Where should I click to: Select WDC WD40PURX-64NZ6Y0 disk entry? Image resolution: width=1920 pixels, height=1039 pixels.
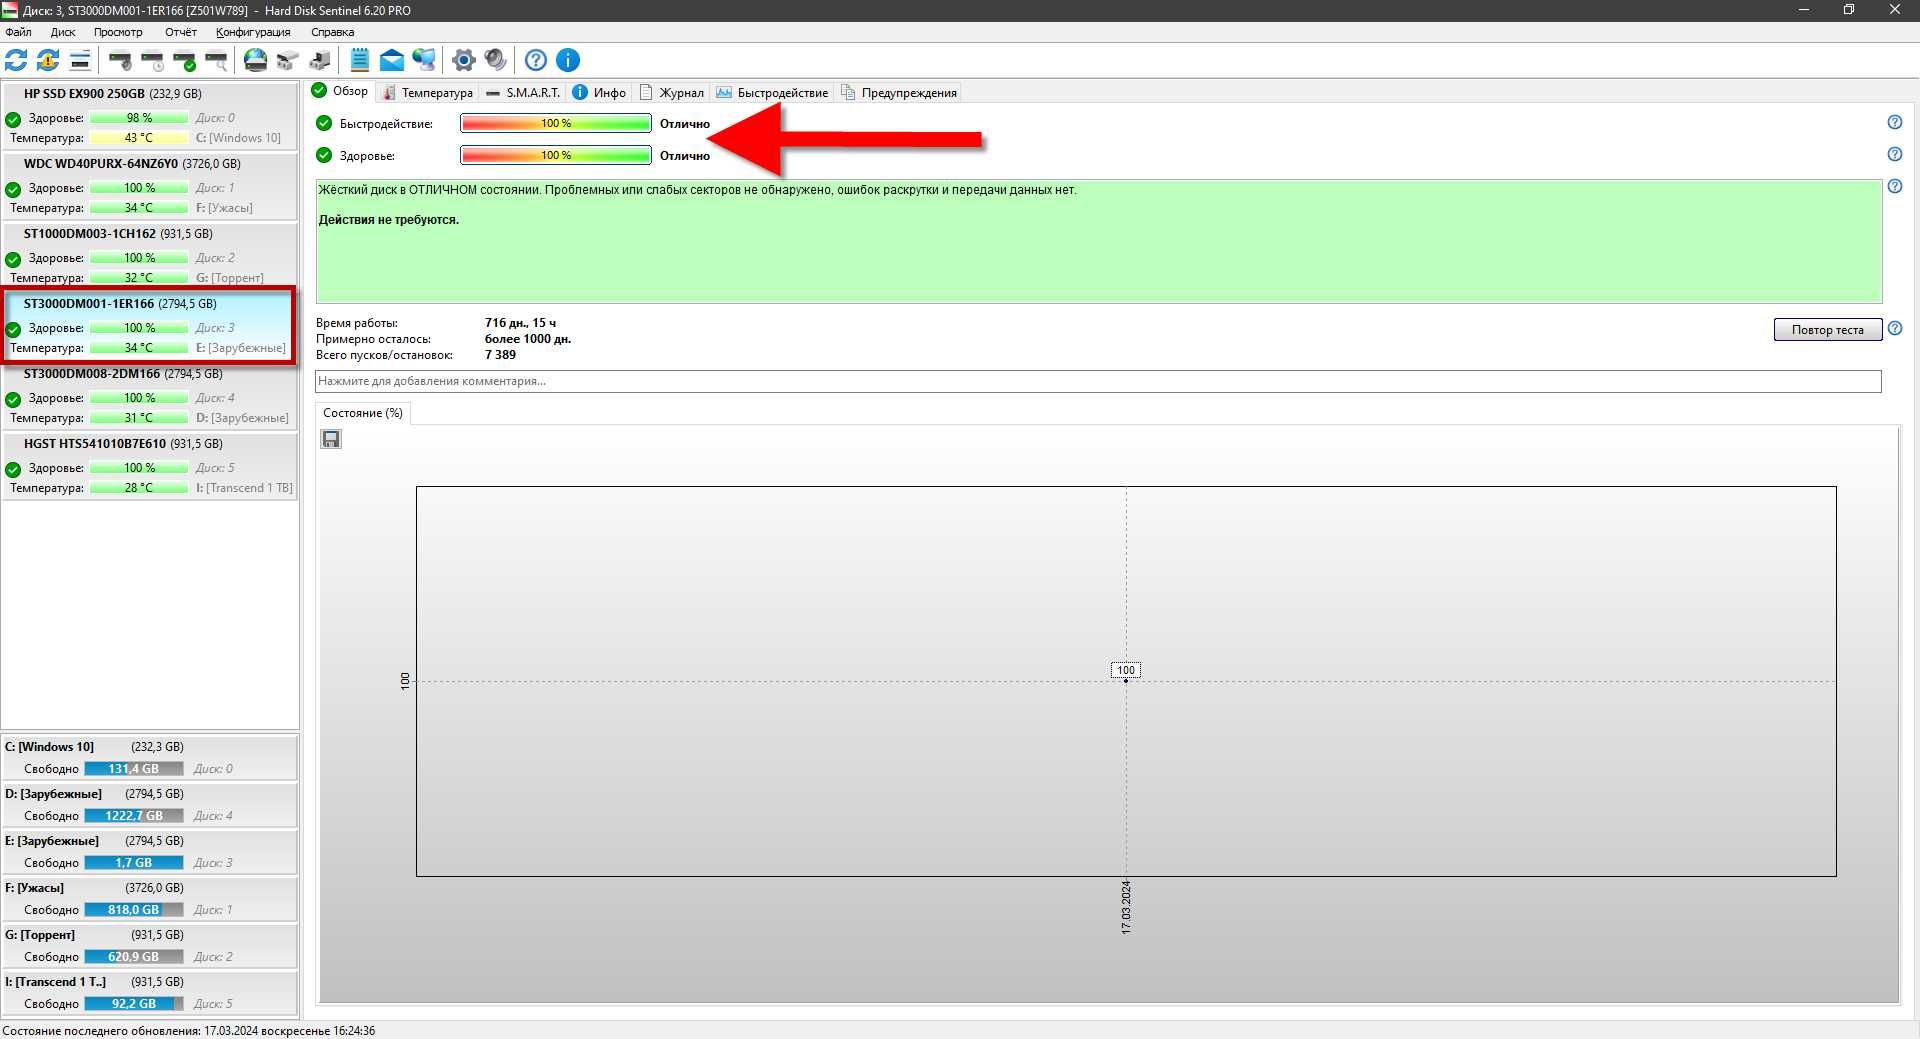tap(150, 185)
